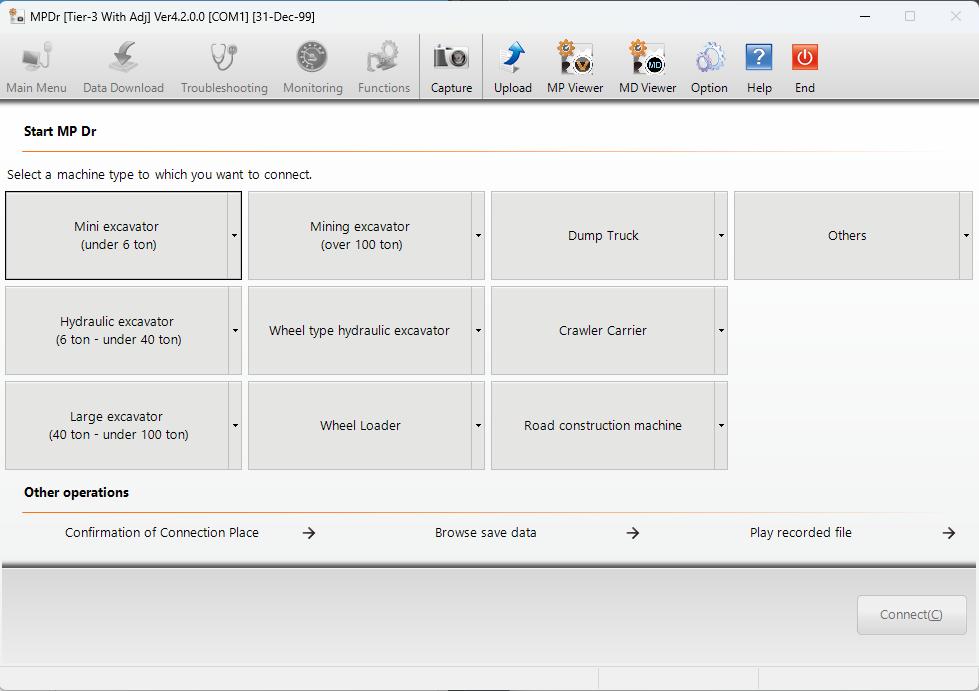This screenshot has width=979, height=691.
Task: Expand the Mini excavator dropdown arrow
Action: pyautogui.click(x=235, y=236)
